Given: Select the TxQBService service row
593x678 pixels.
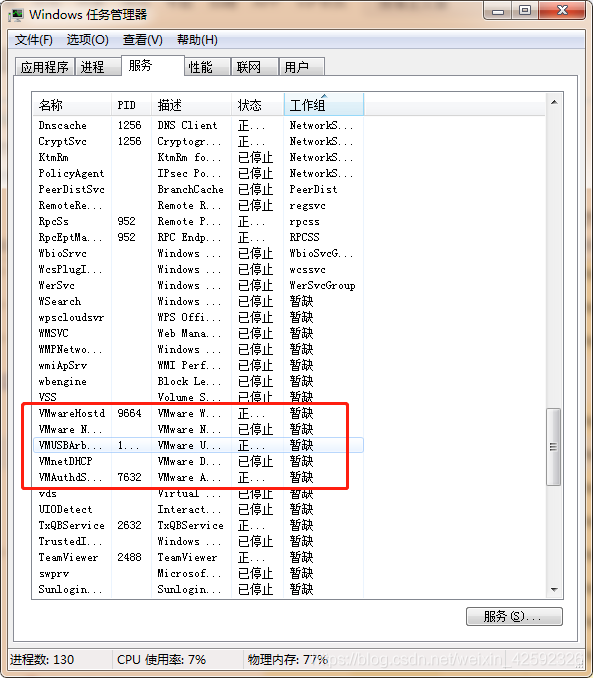Looking at the screenshot, I should point(198,525).
